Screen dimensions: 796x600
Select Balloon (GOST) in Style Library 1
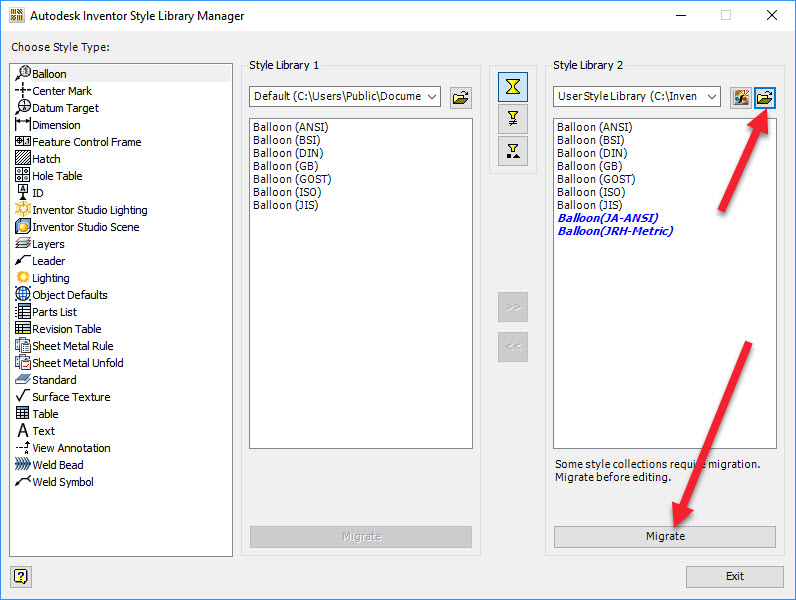[292, 179]
